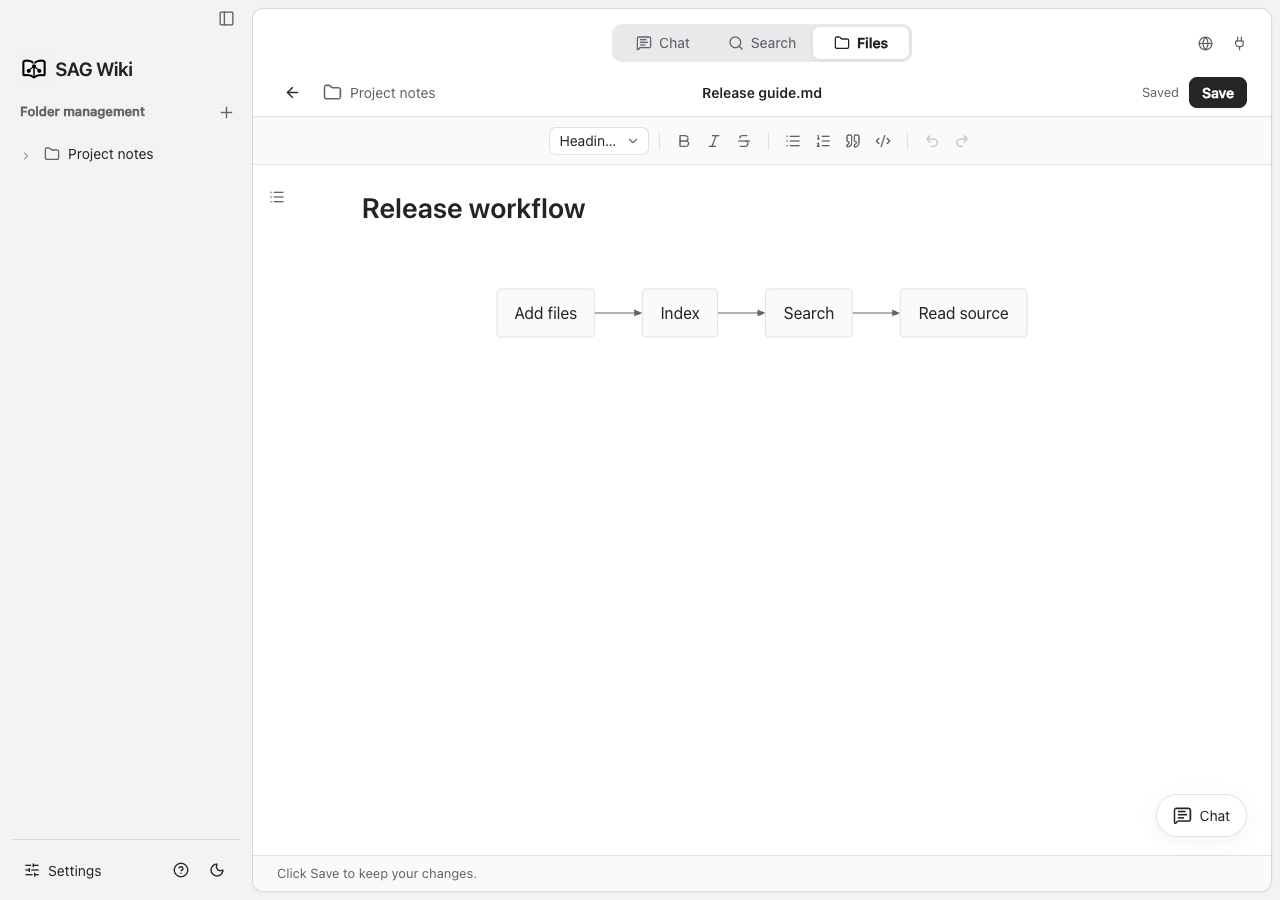Toggle bold formatting in the editor toolbar
Screen dimensions: 1280x900
(x=684, y=141)
